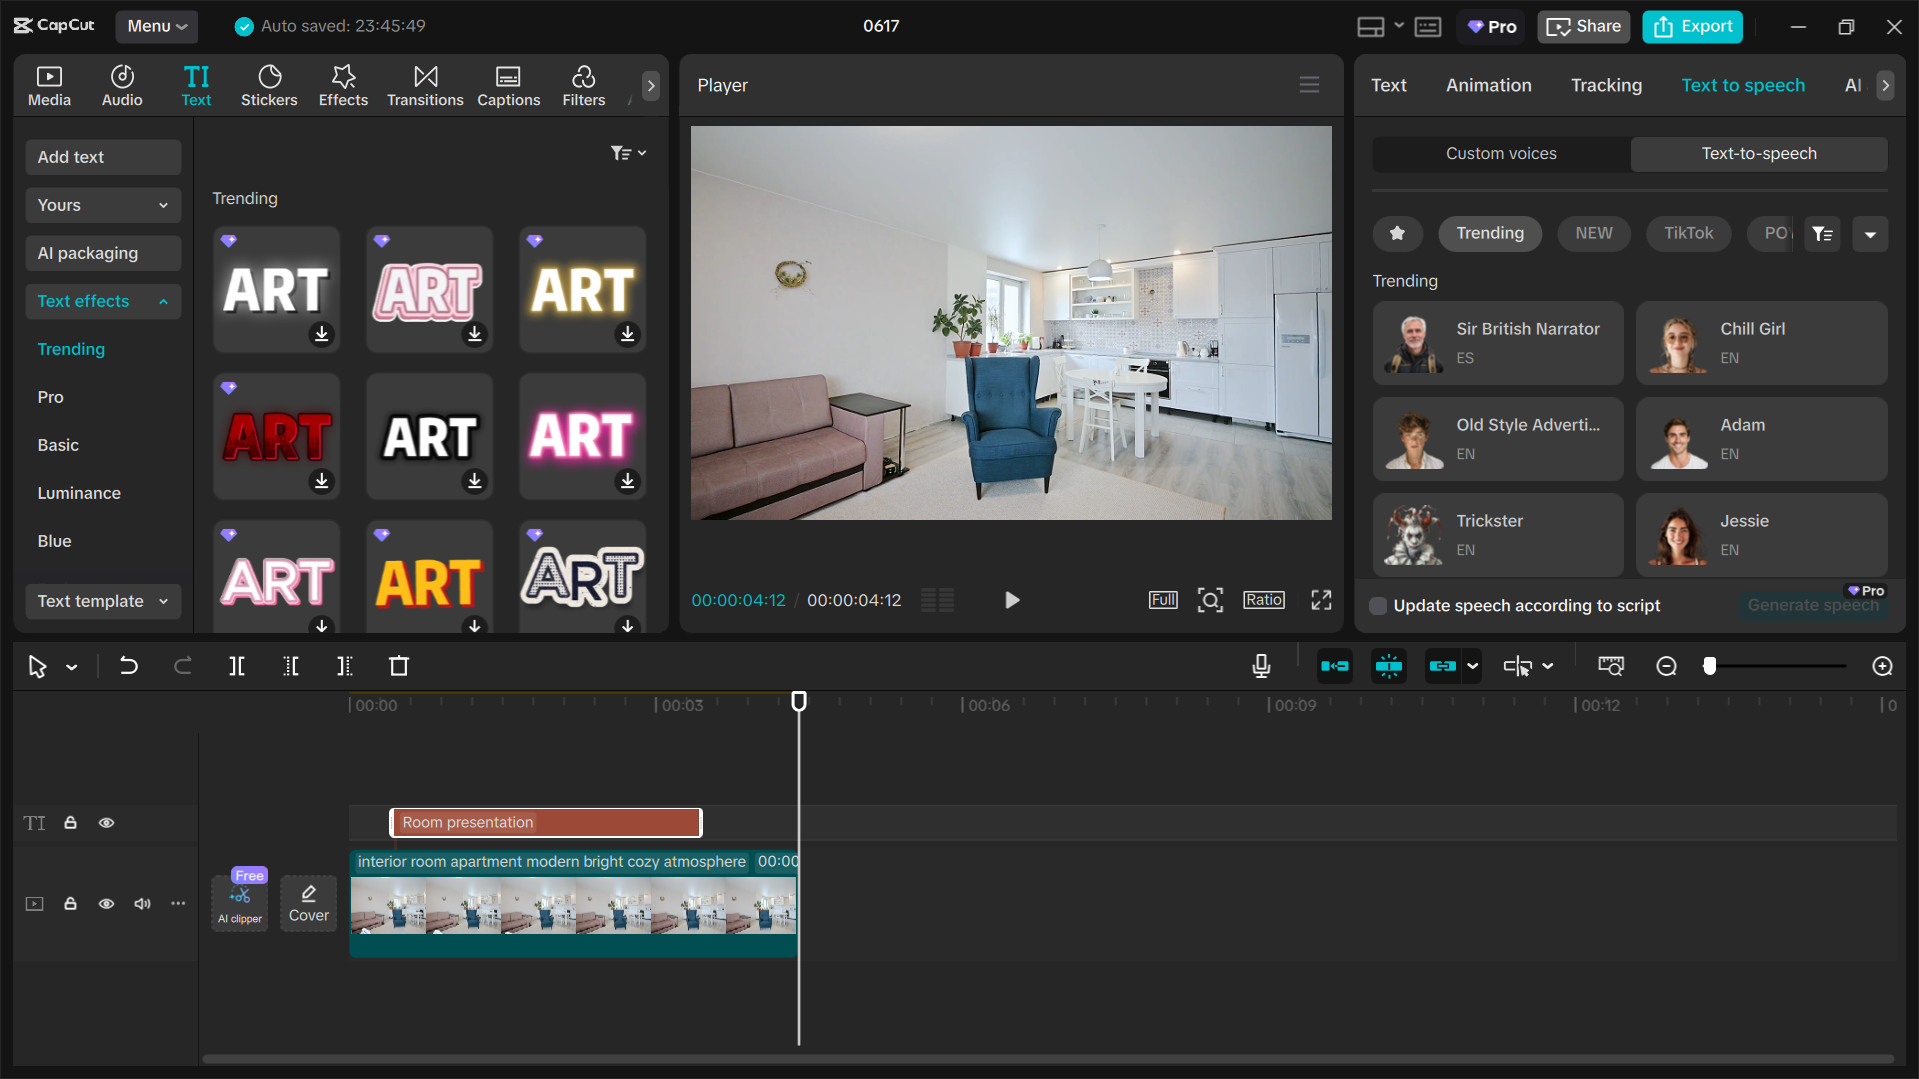Viewport: 1919px width, 1079px height.
Task: Click the Export button
Action: [x=1691, y=26]
